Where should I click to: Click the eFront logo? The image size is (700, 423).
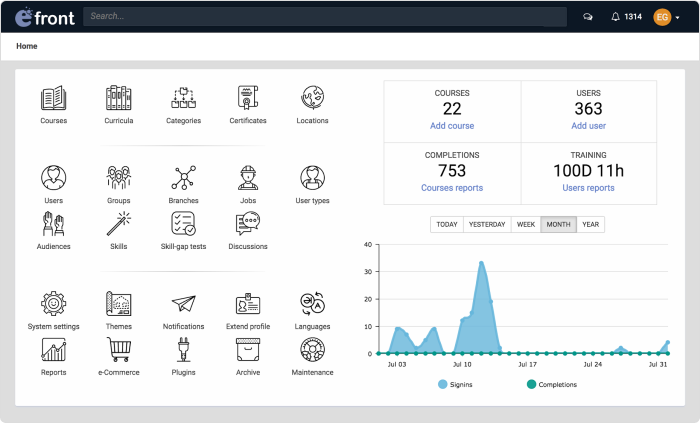(x=45, y=17)
